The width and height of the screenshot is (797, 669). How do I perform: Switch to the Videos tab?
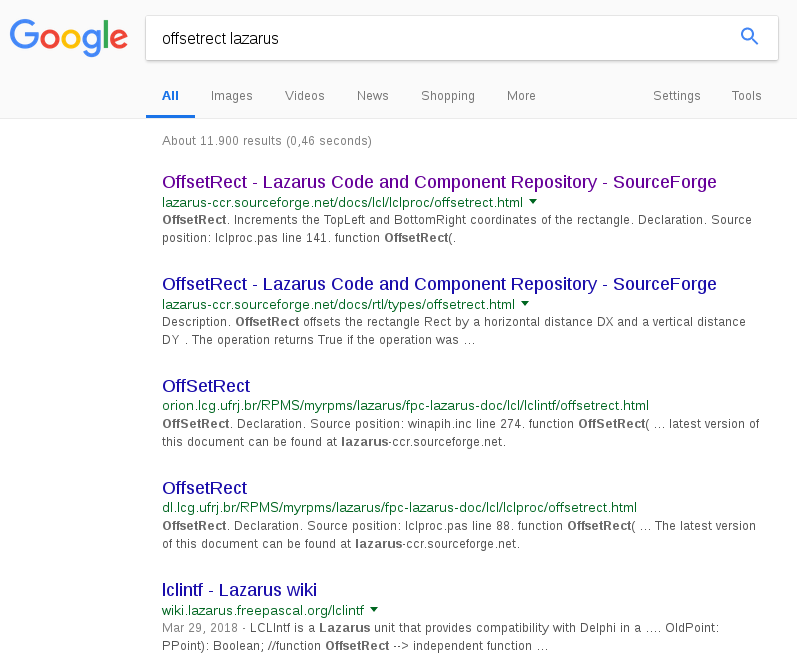pos(304,96)
